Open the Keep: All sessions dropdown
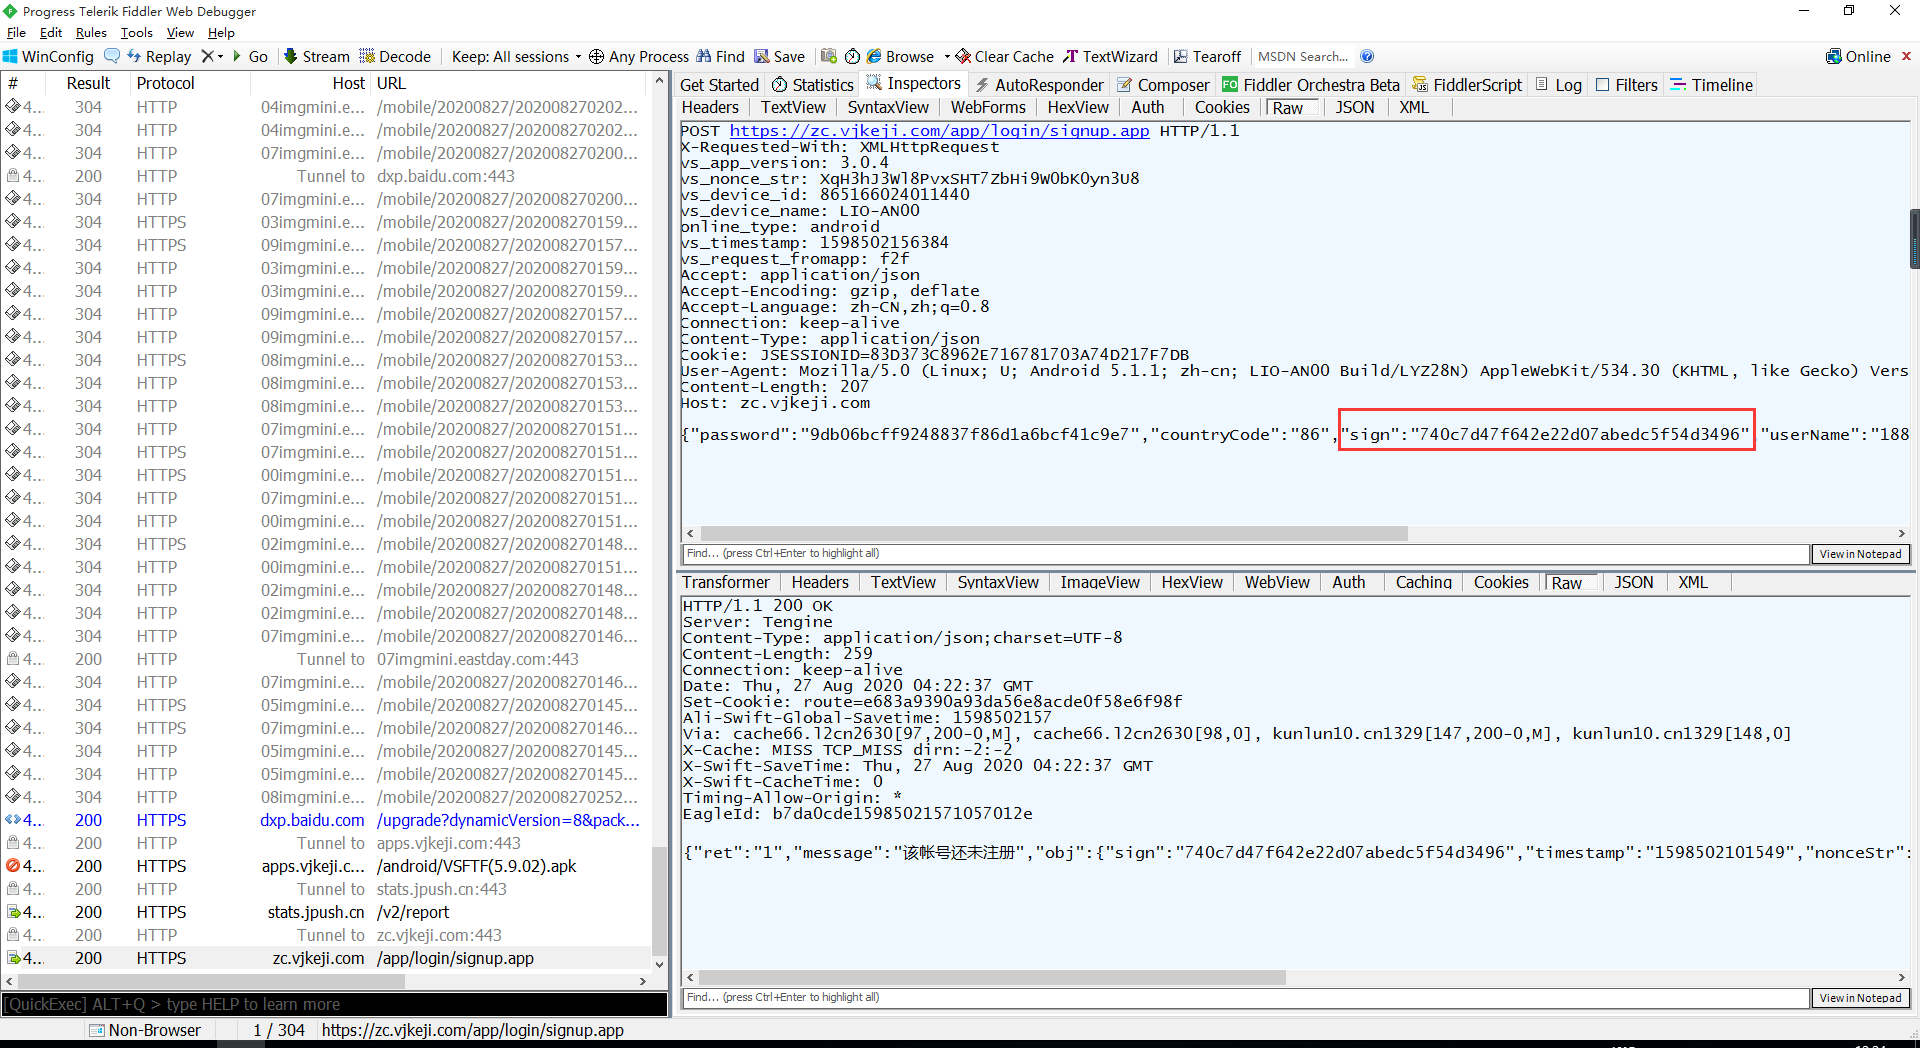 [x=516, y=57]
